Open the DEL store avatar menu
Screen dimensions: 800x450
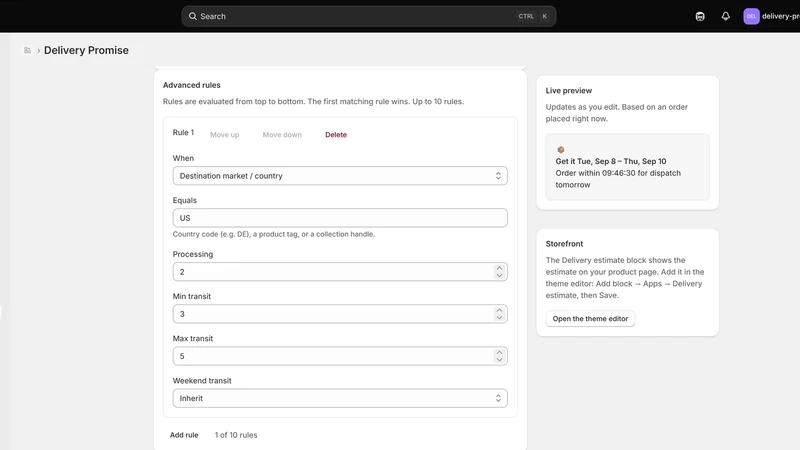point(751,16)
